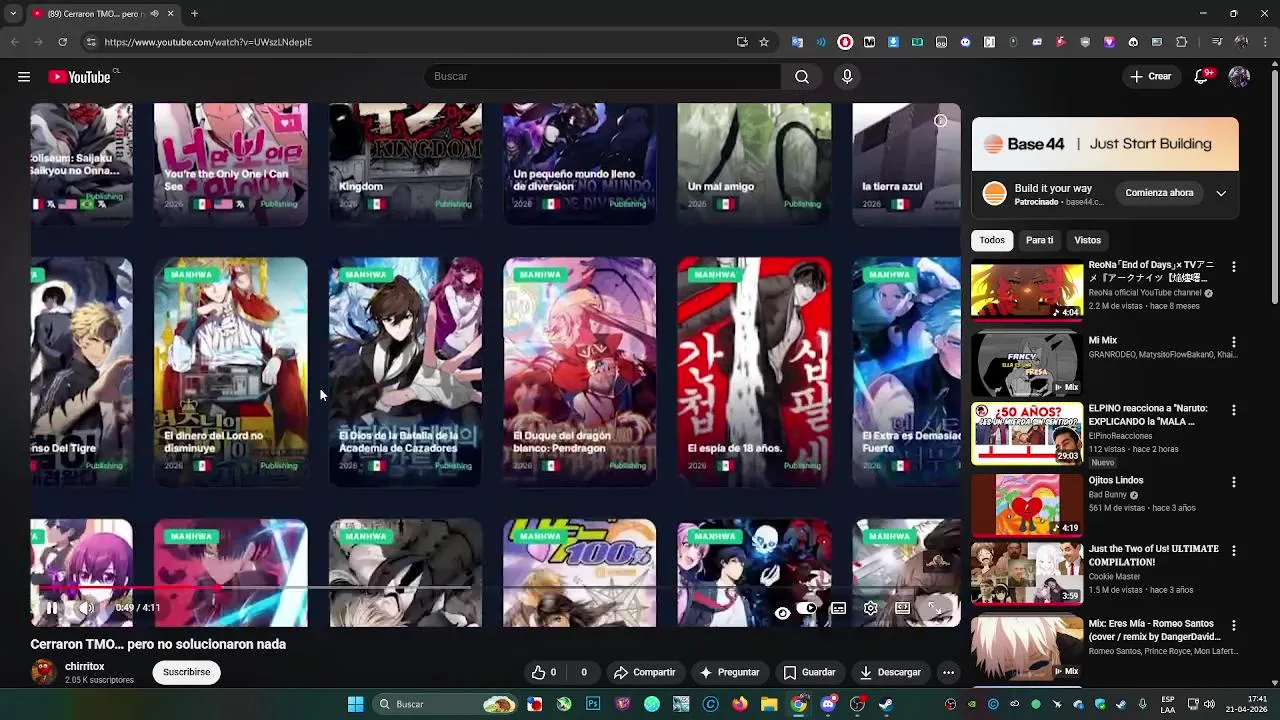Switch player to theater mode
The image size is (1280, 720).
pyautogui.click(x=903, y=608)
